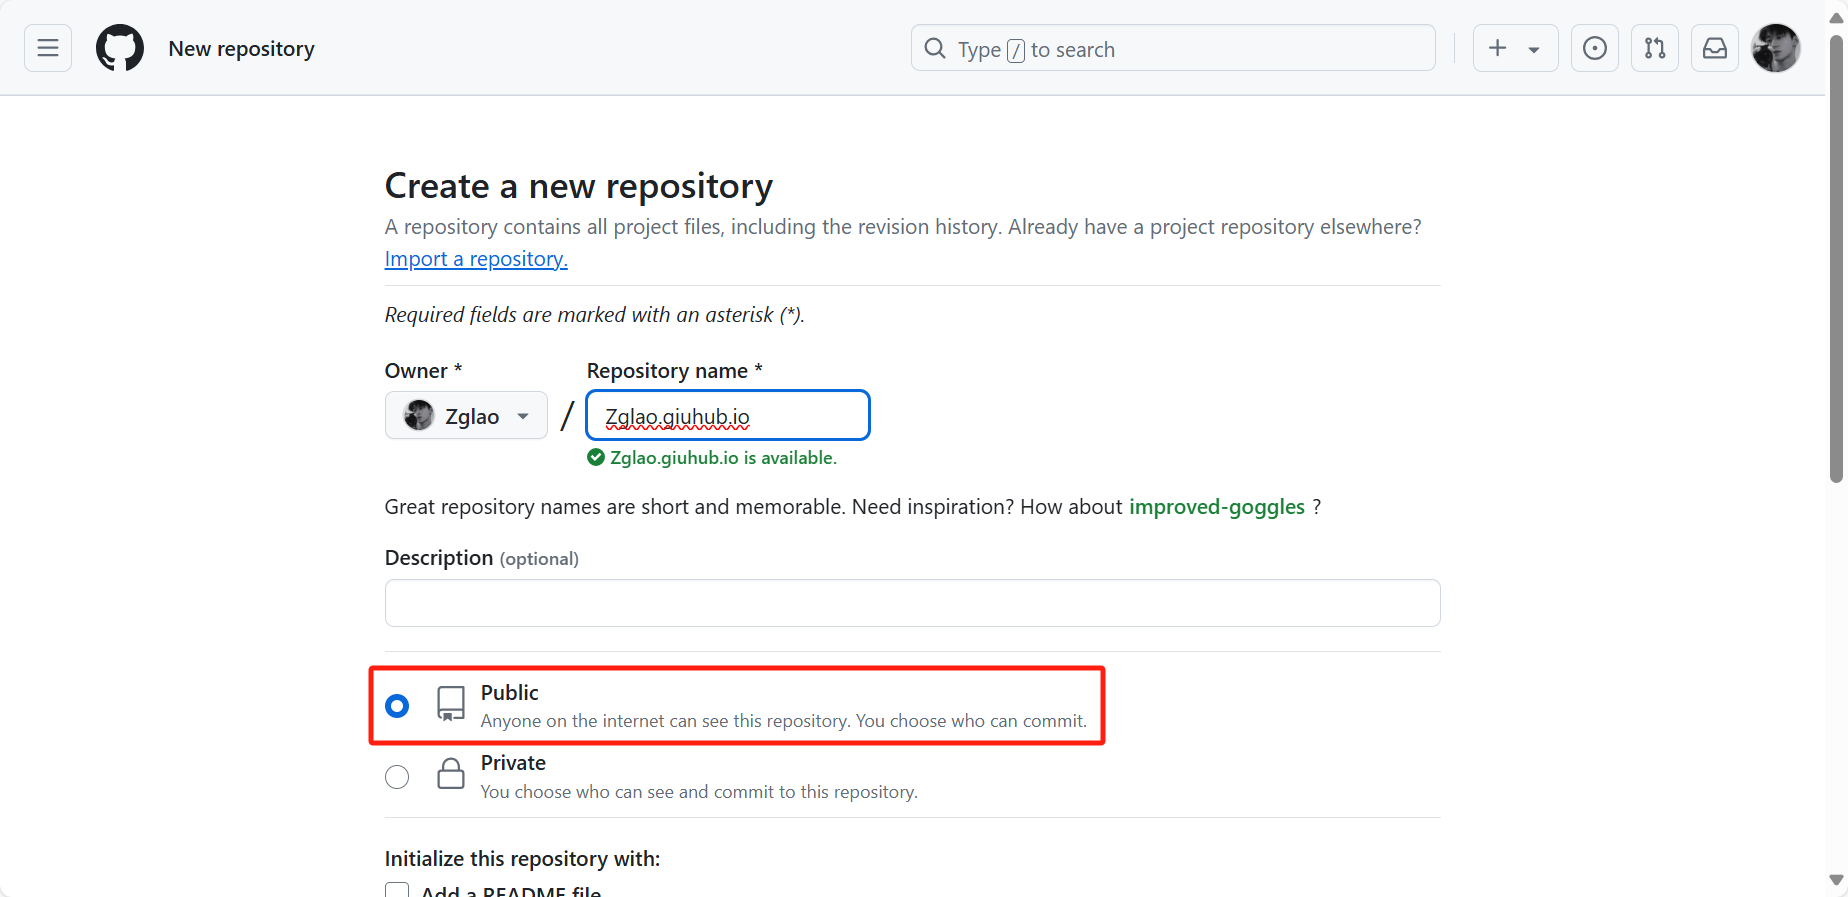Click the 'Zglao.giuhub.io is available.' message

click(724, 458)
